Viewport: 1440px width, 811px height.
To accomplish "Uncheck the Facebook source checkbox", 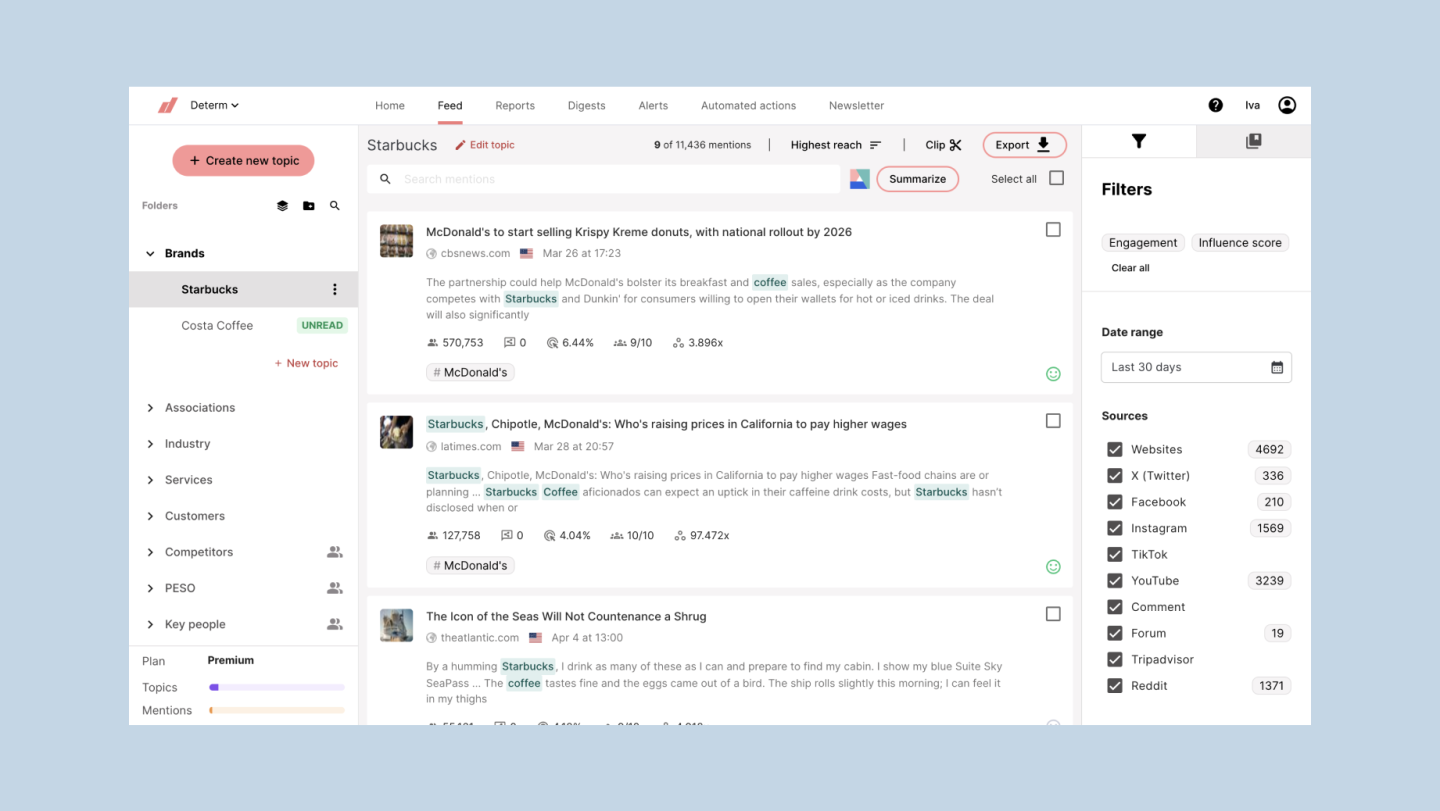I will tap(1115, 502).
